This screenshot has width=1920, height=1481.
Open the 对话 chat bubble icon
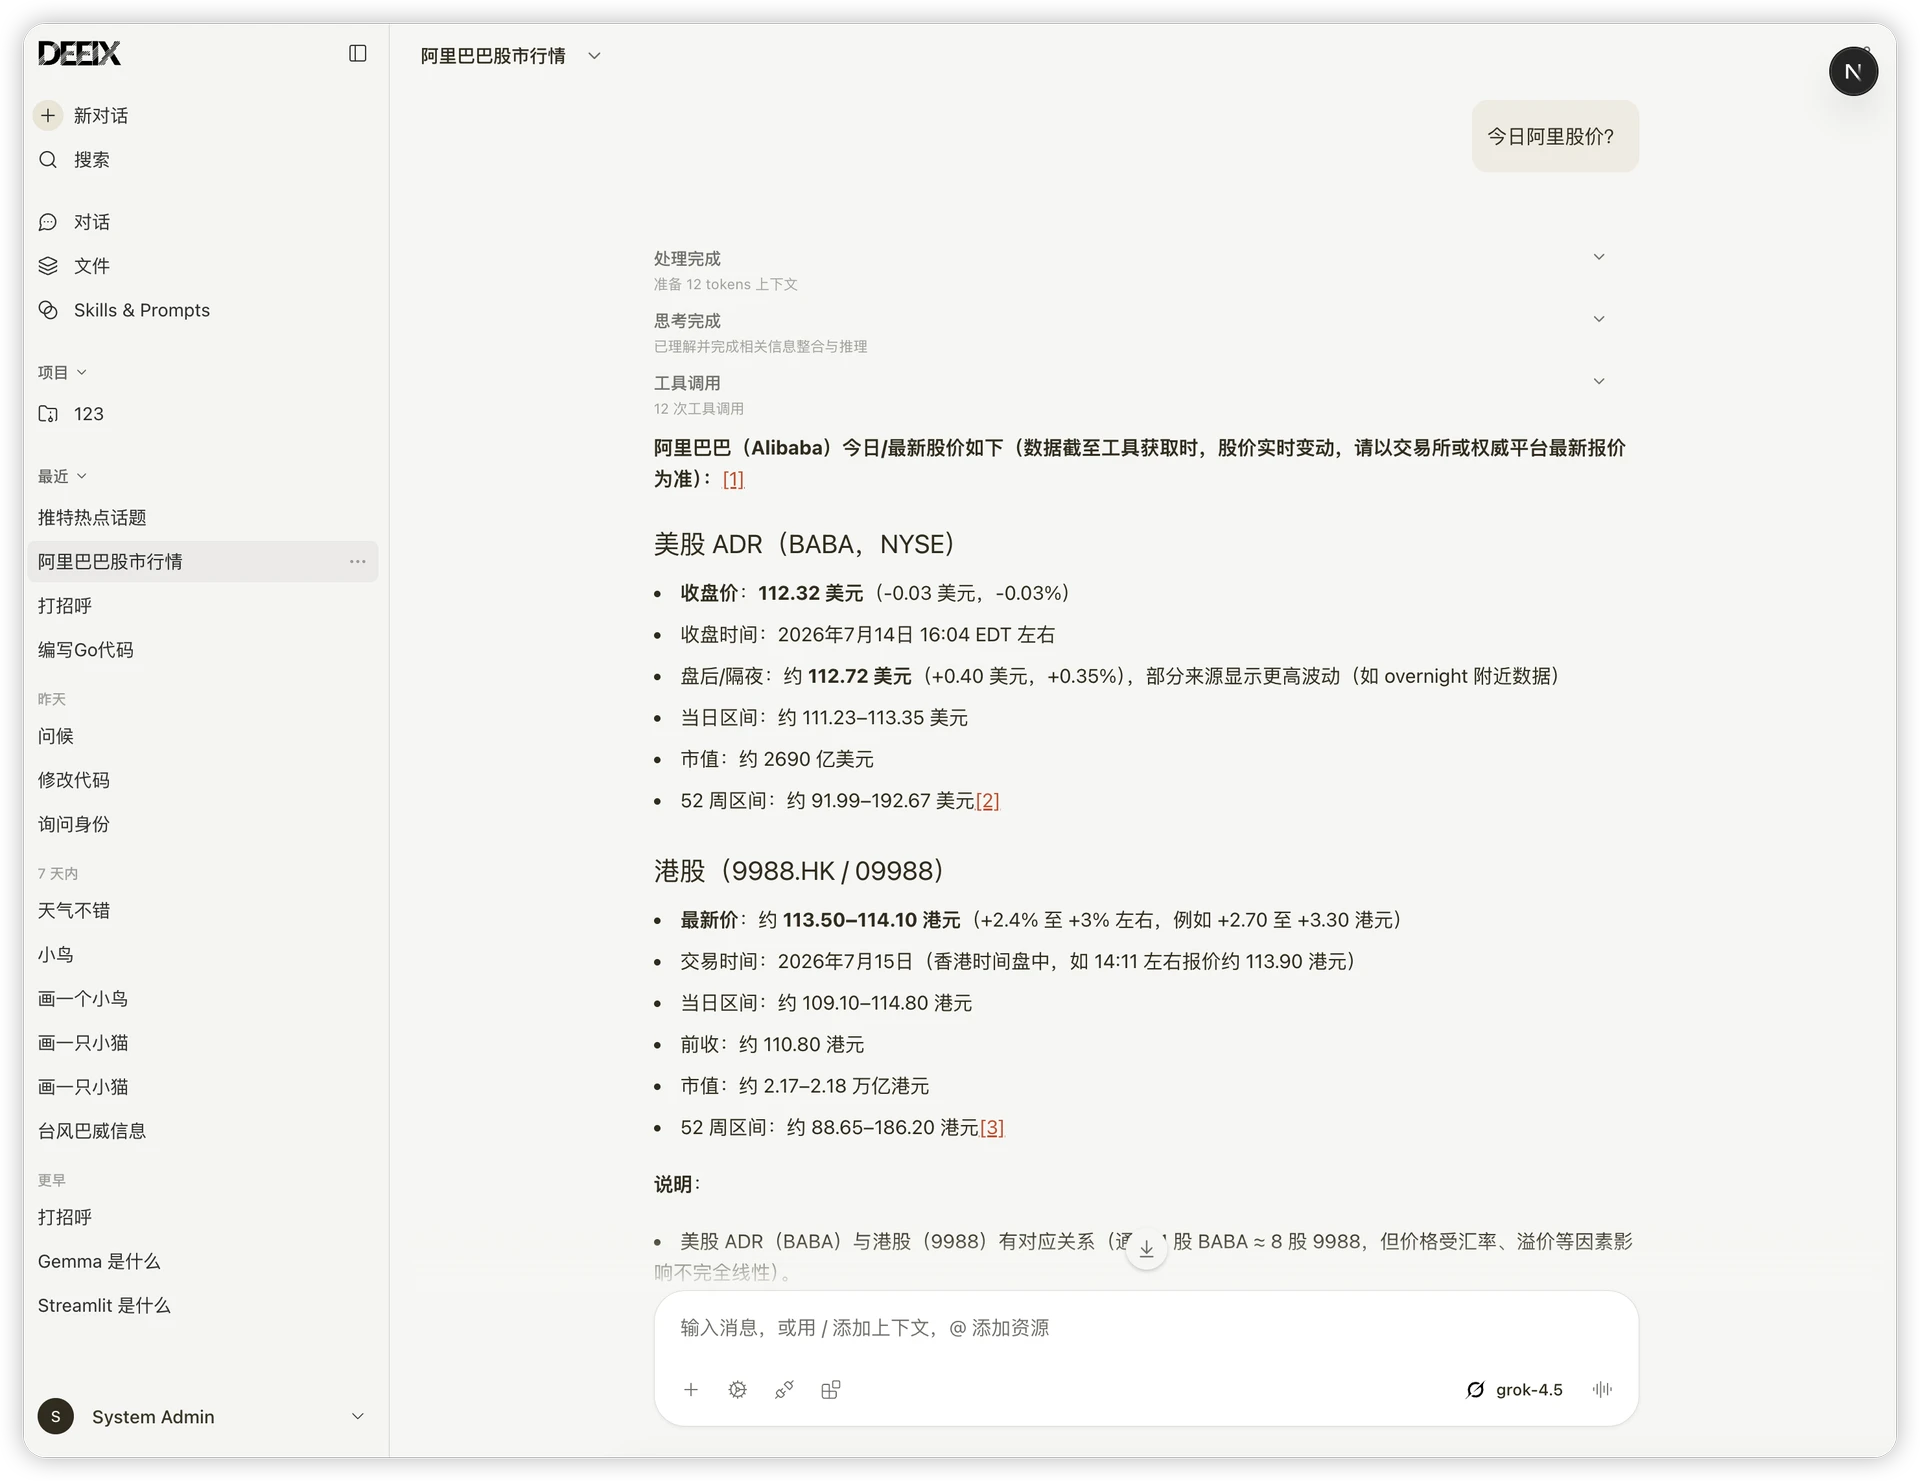tap(48, 222)
